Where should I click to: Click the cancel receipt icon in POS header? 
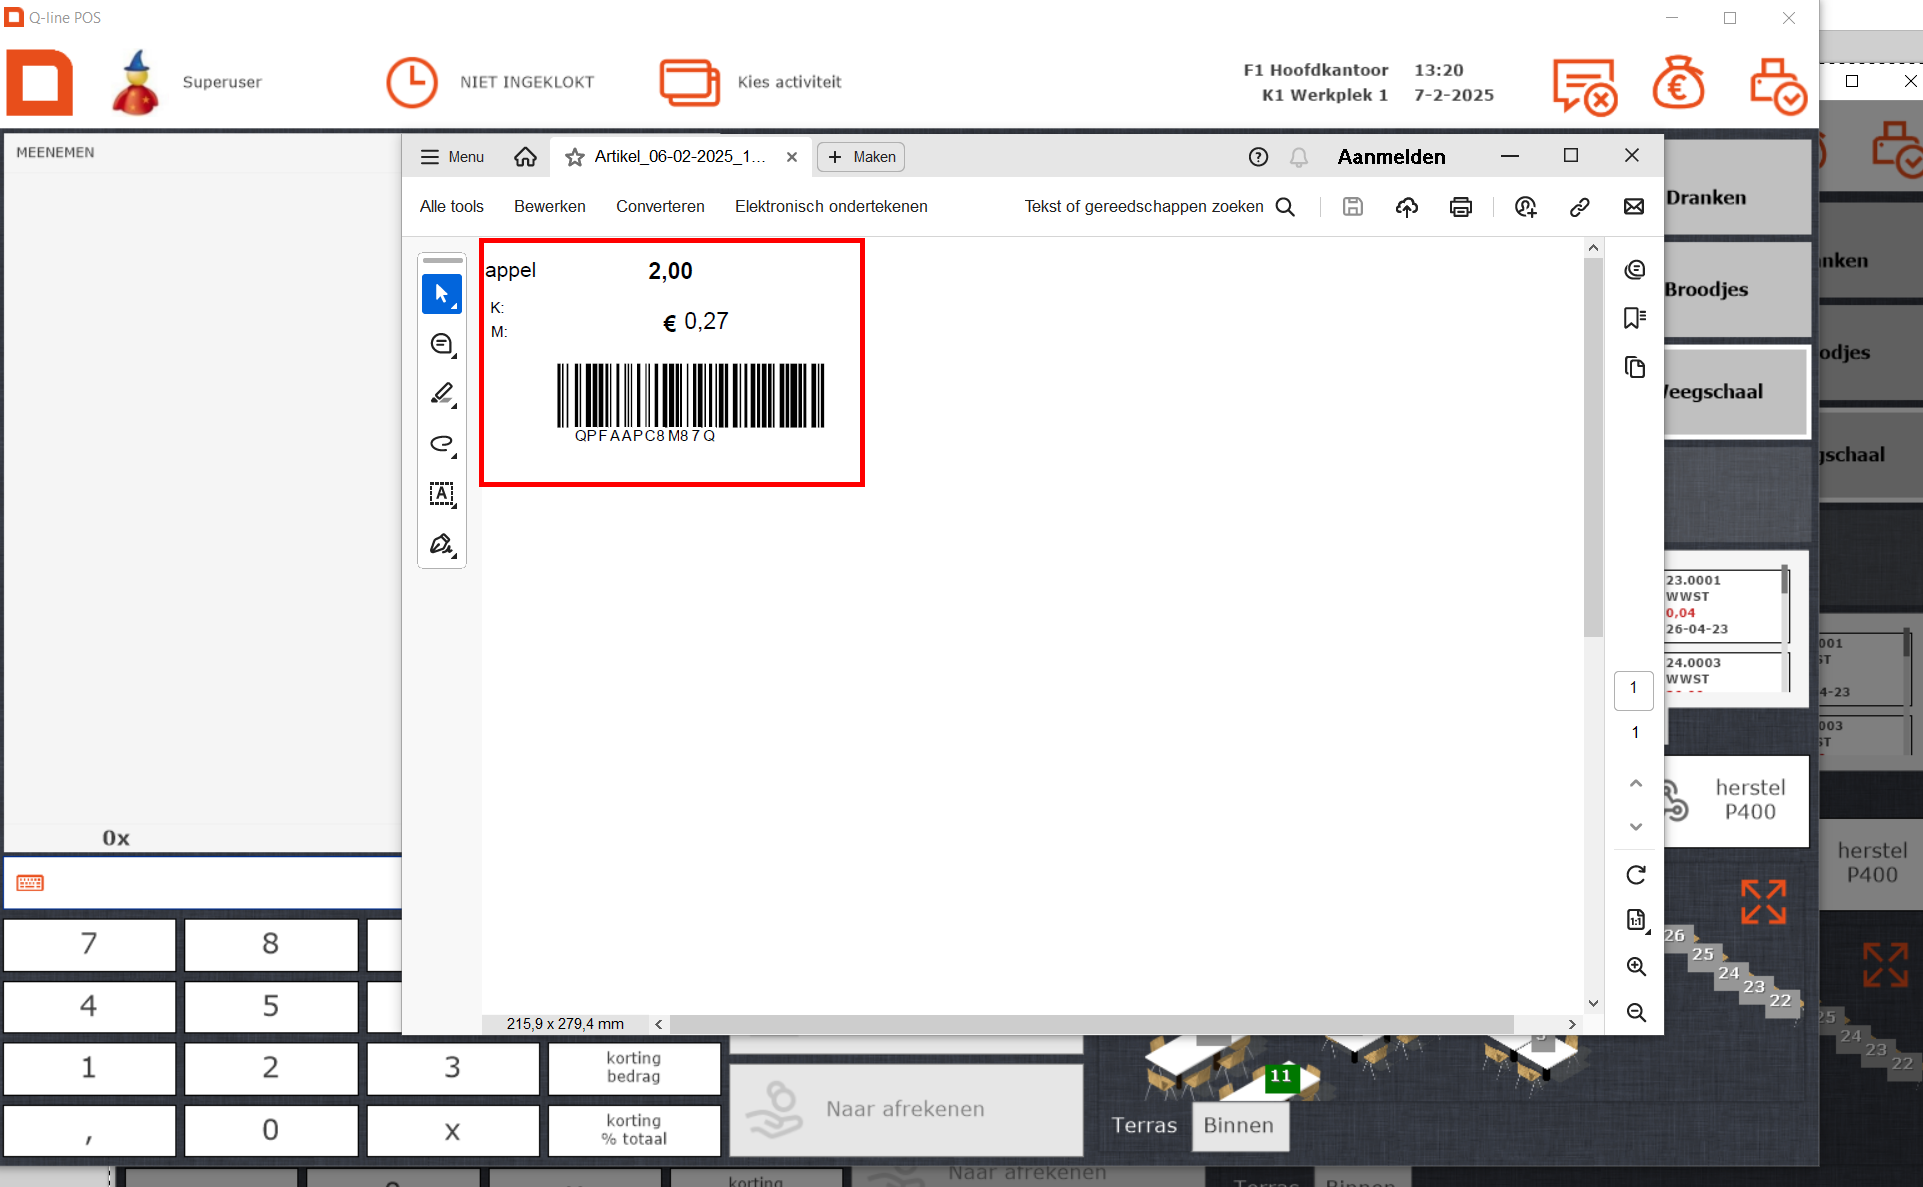click(x=1584, y=86)
